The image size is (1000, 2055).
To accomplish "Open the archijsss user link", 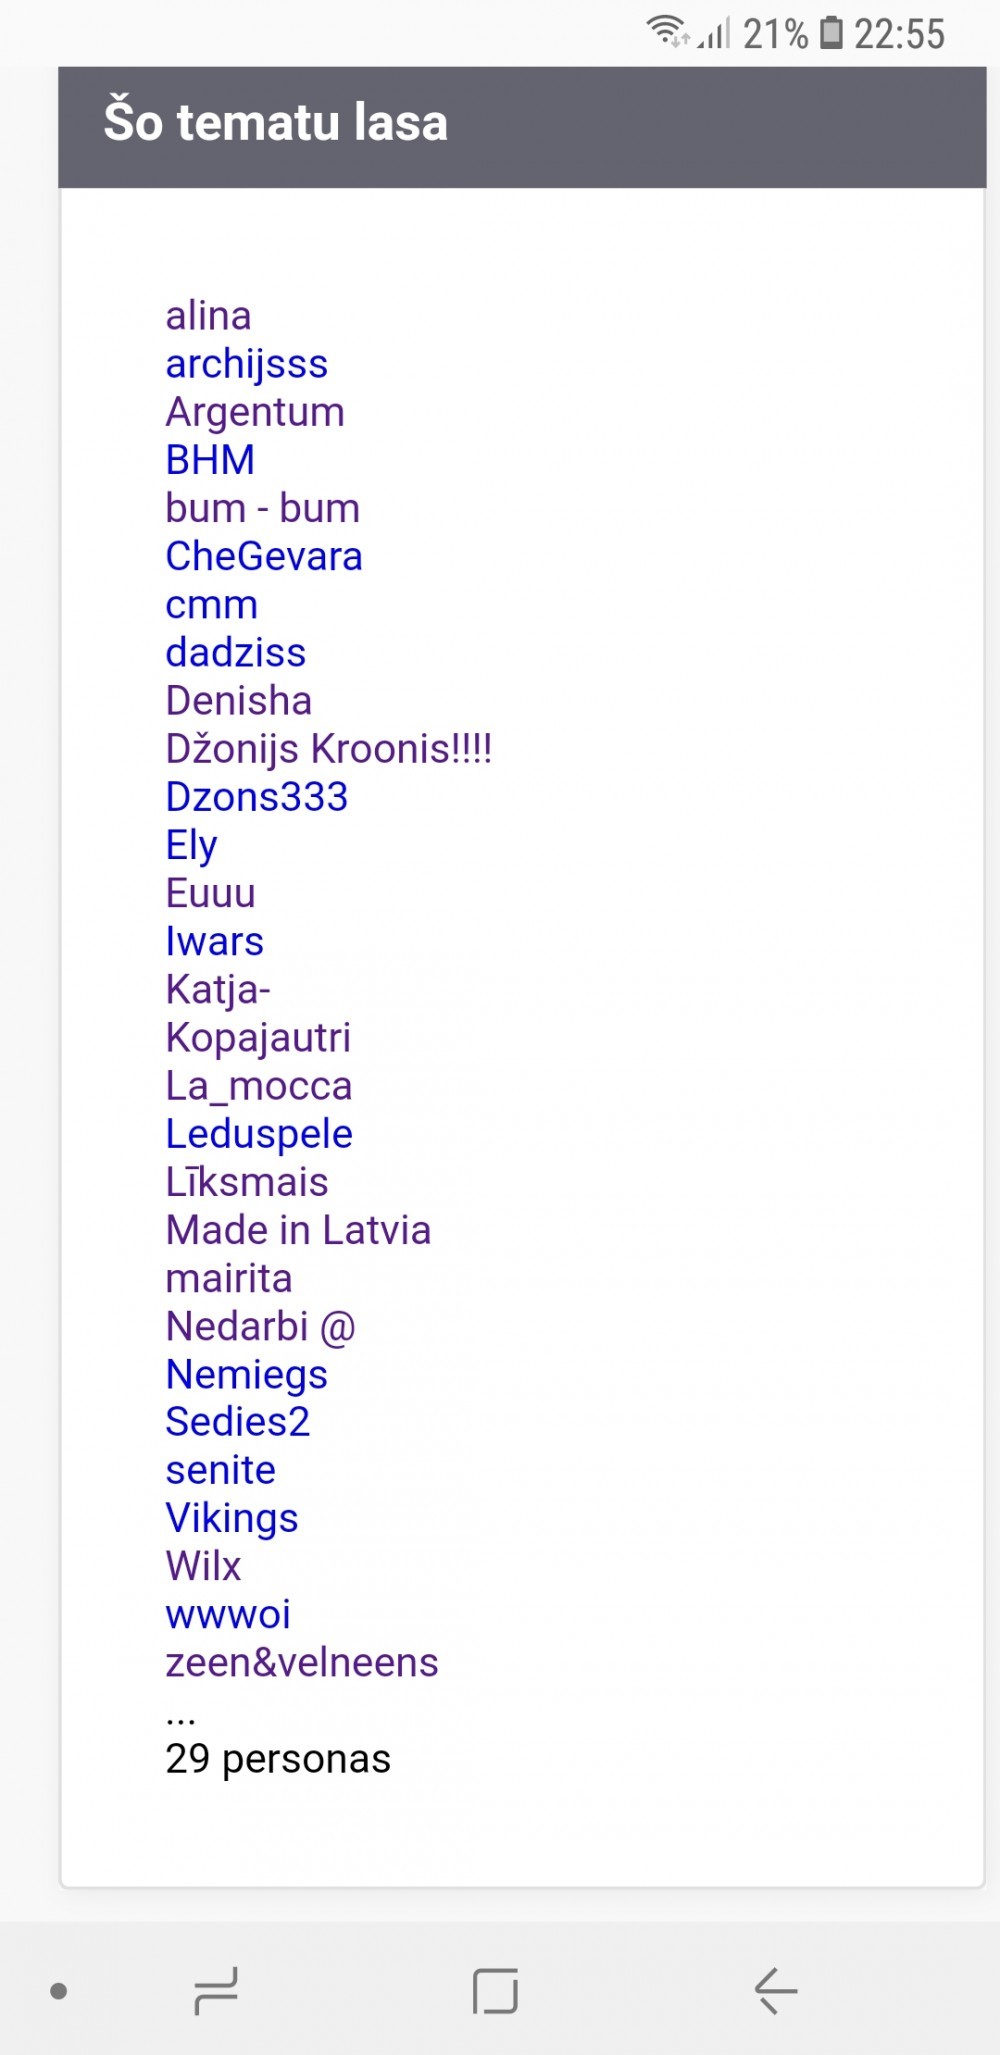I will (x=246, y=364).
